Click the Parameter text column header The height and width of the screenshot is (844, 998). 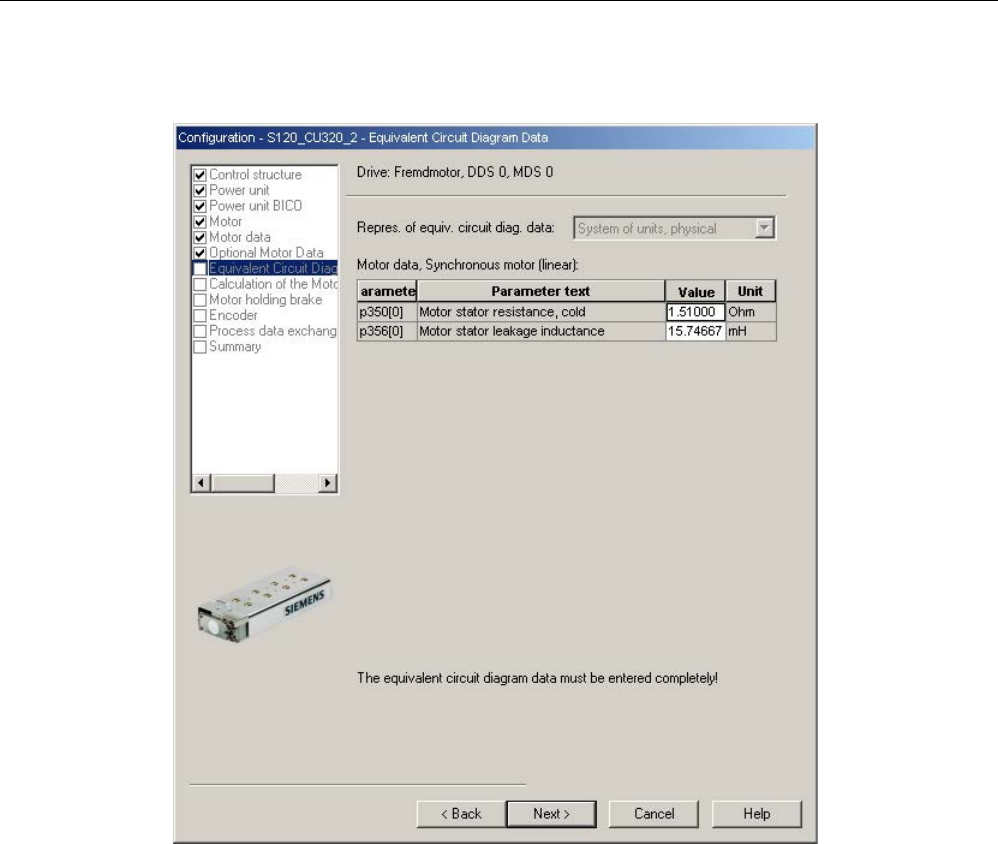click(540, 291)
